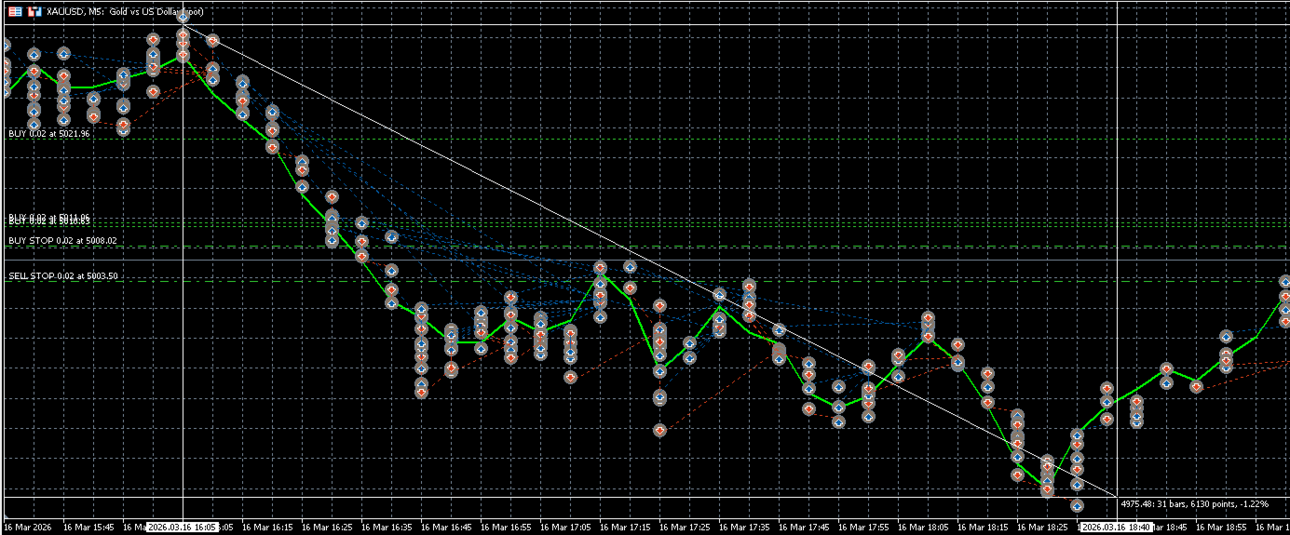1290x535 pixels.
Task: Click the white diagonal measurement line
Action: click(x=650, y=262)
